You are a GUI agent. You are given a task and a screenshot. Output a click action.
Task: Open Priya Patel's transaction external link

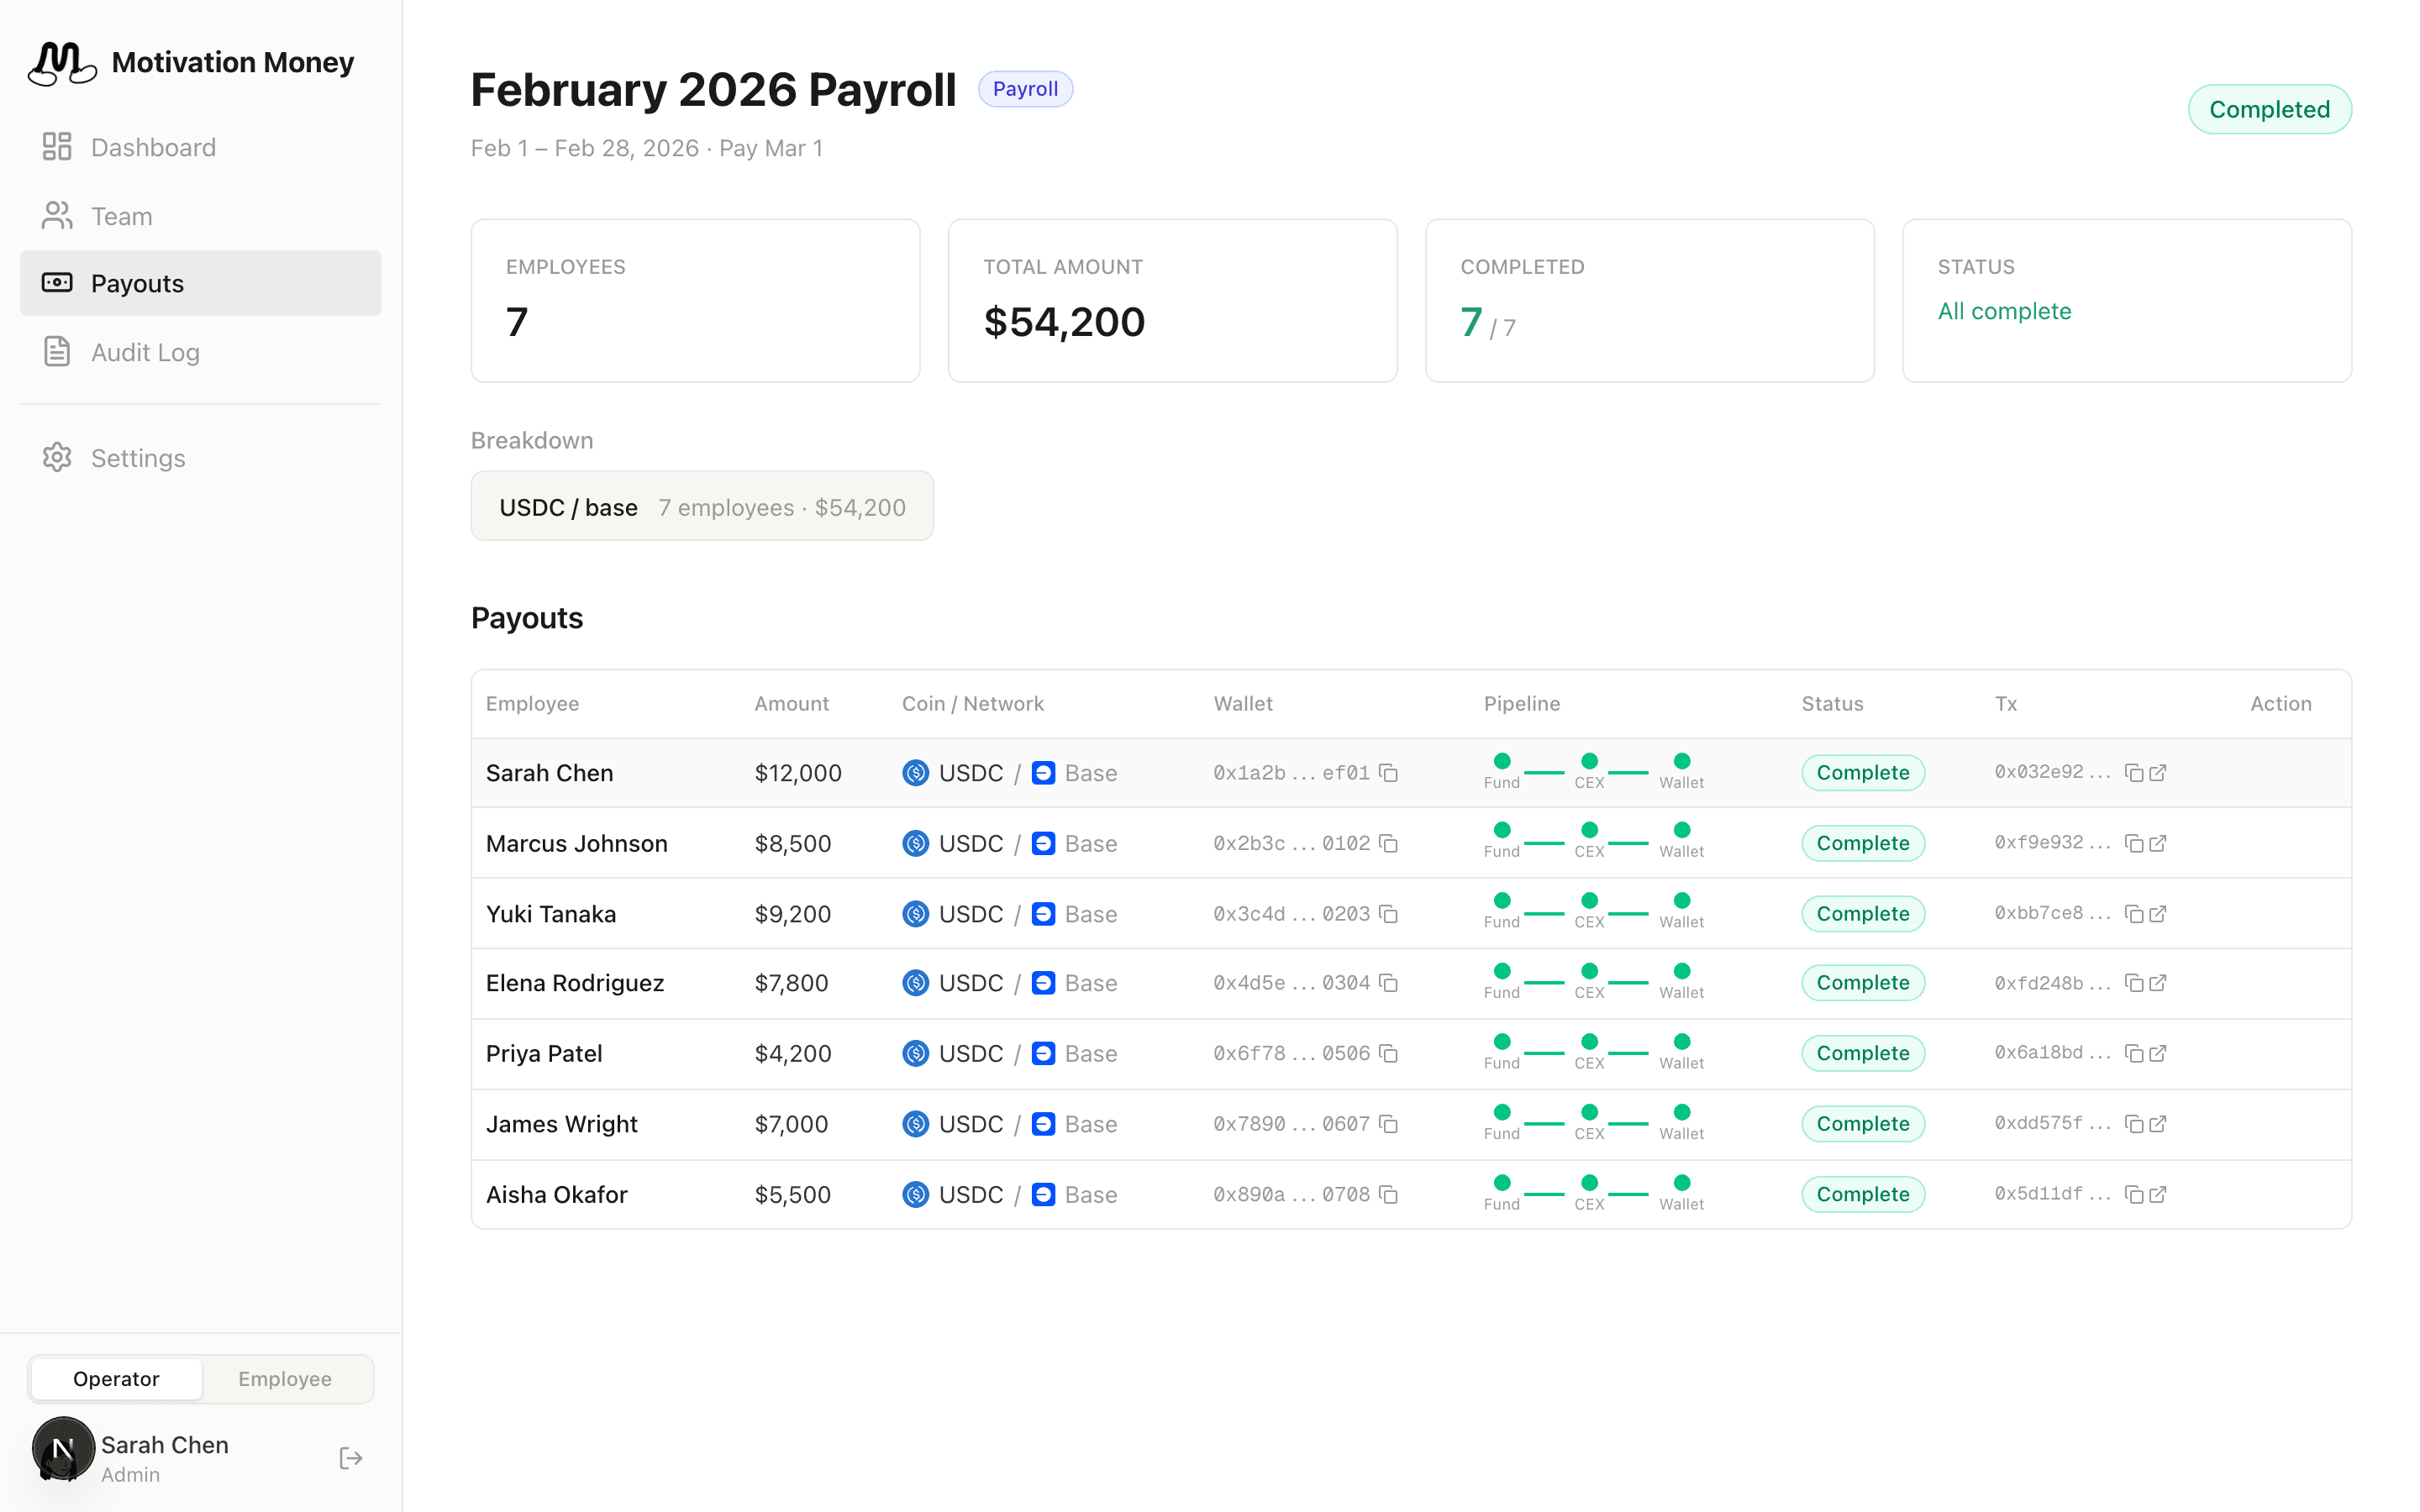click(2158, 1054)
